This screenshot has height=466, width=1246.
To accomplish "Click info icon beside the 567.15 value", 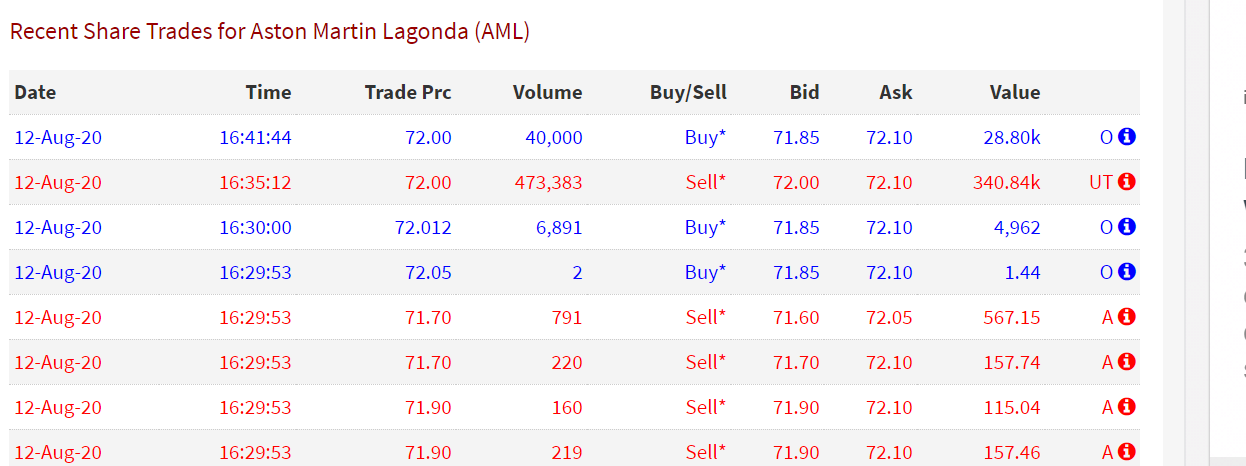I will coord(1127,317).
